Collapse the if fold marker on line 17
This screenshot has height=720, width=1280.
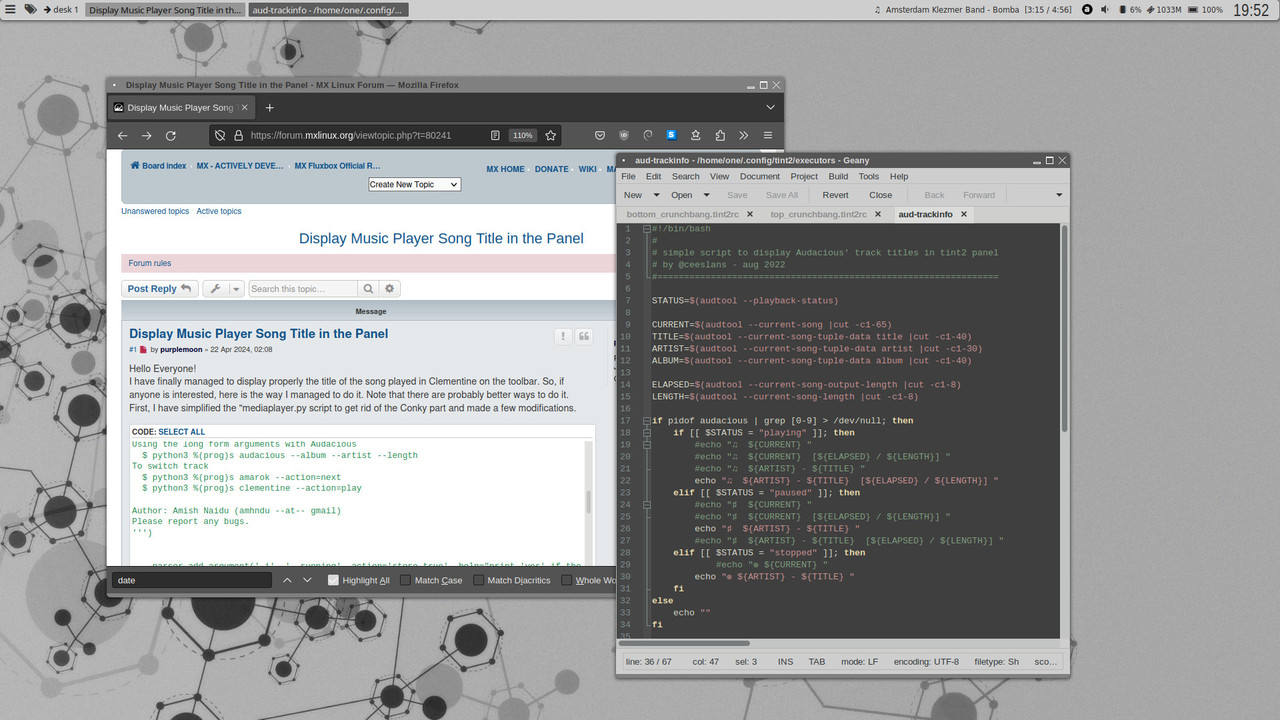click(647, 421)
